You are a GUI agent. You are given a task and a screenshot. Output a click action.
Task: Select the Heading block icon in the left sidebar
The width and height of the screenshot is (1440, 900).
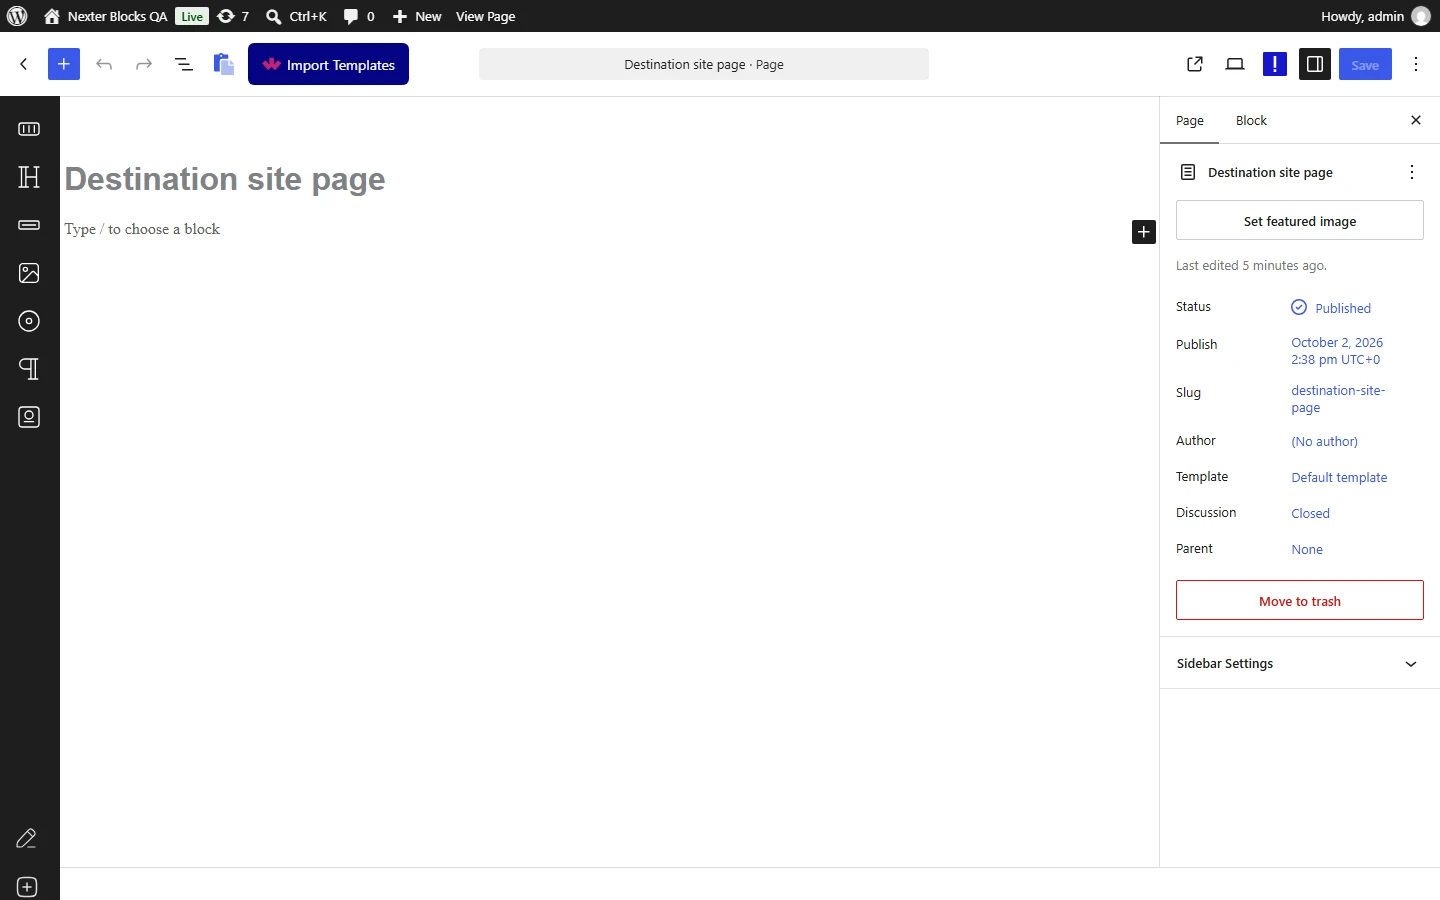[29, 177]
